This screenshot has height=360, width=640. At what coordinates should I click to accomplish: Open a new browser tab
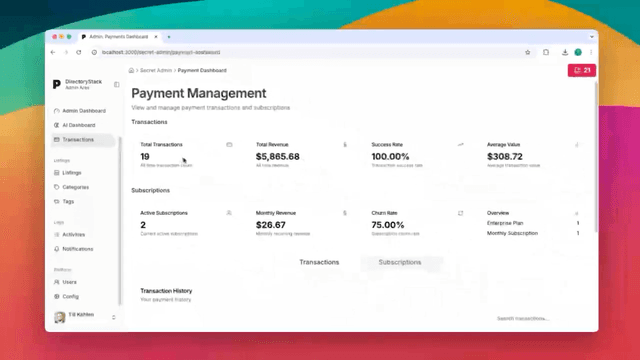[x=169, y=37]
